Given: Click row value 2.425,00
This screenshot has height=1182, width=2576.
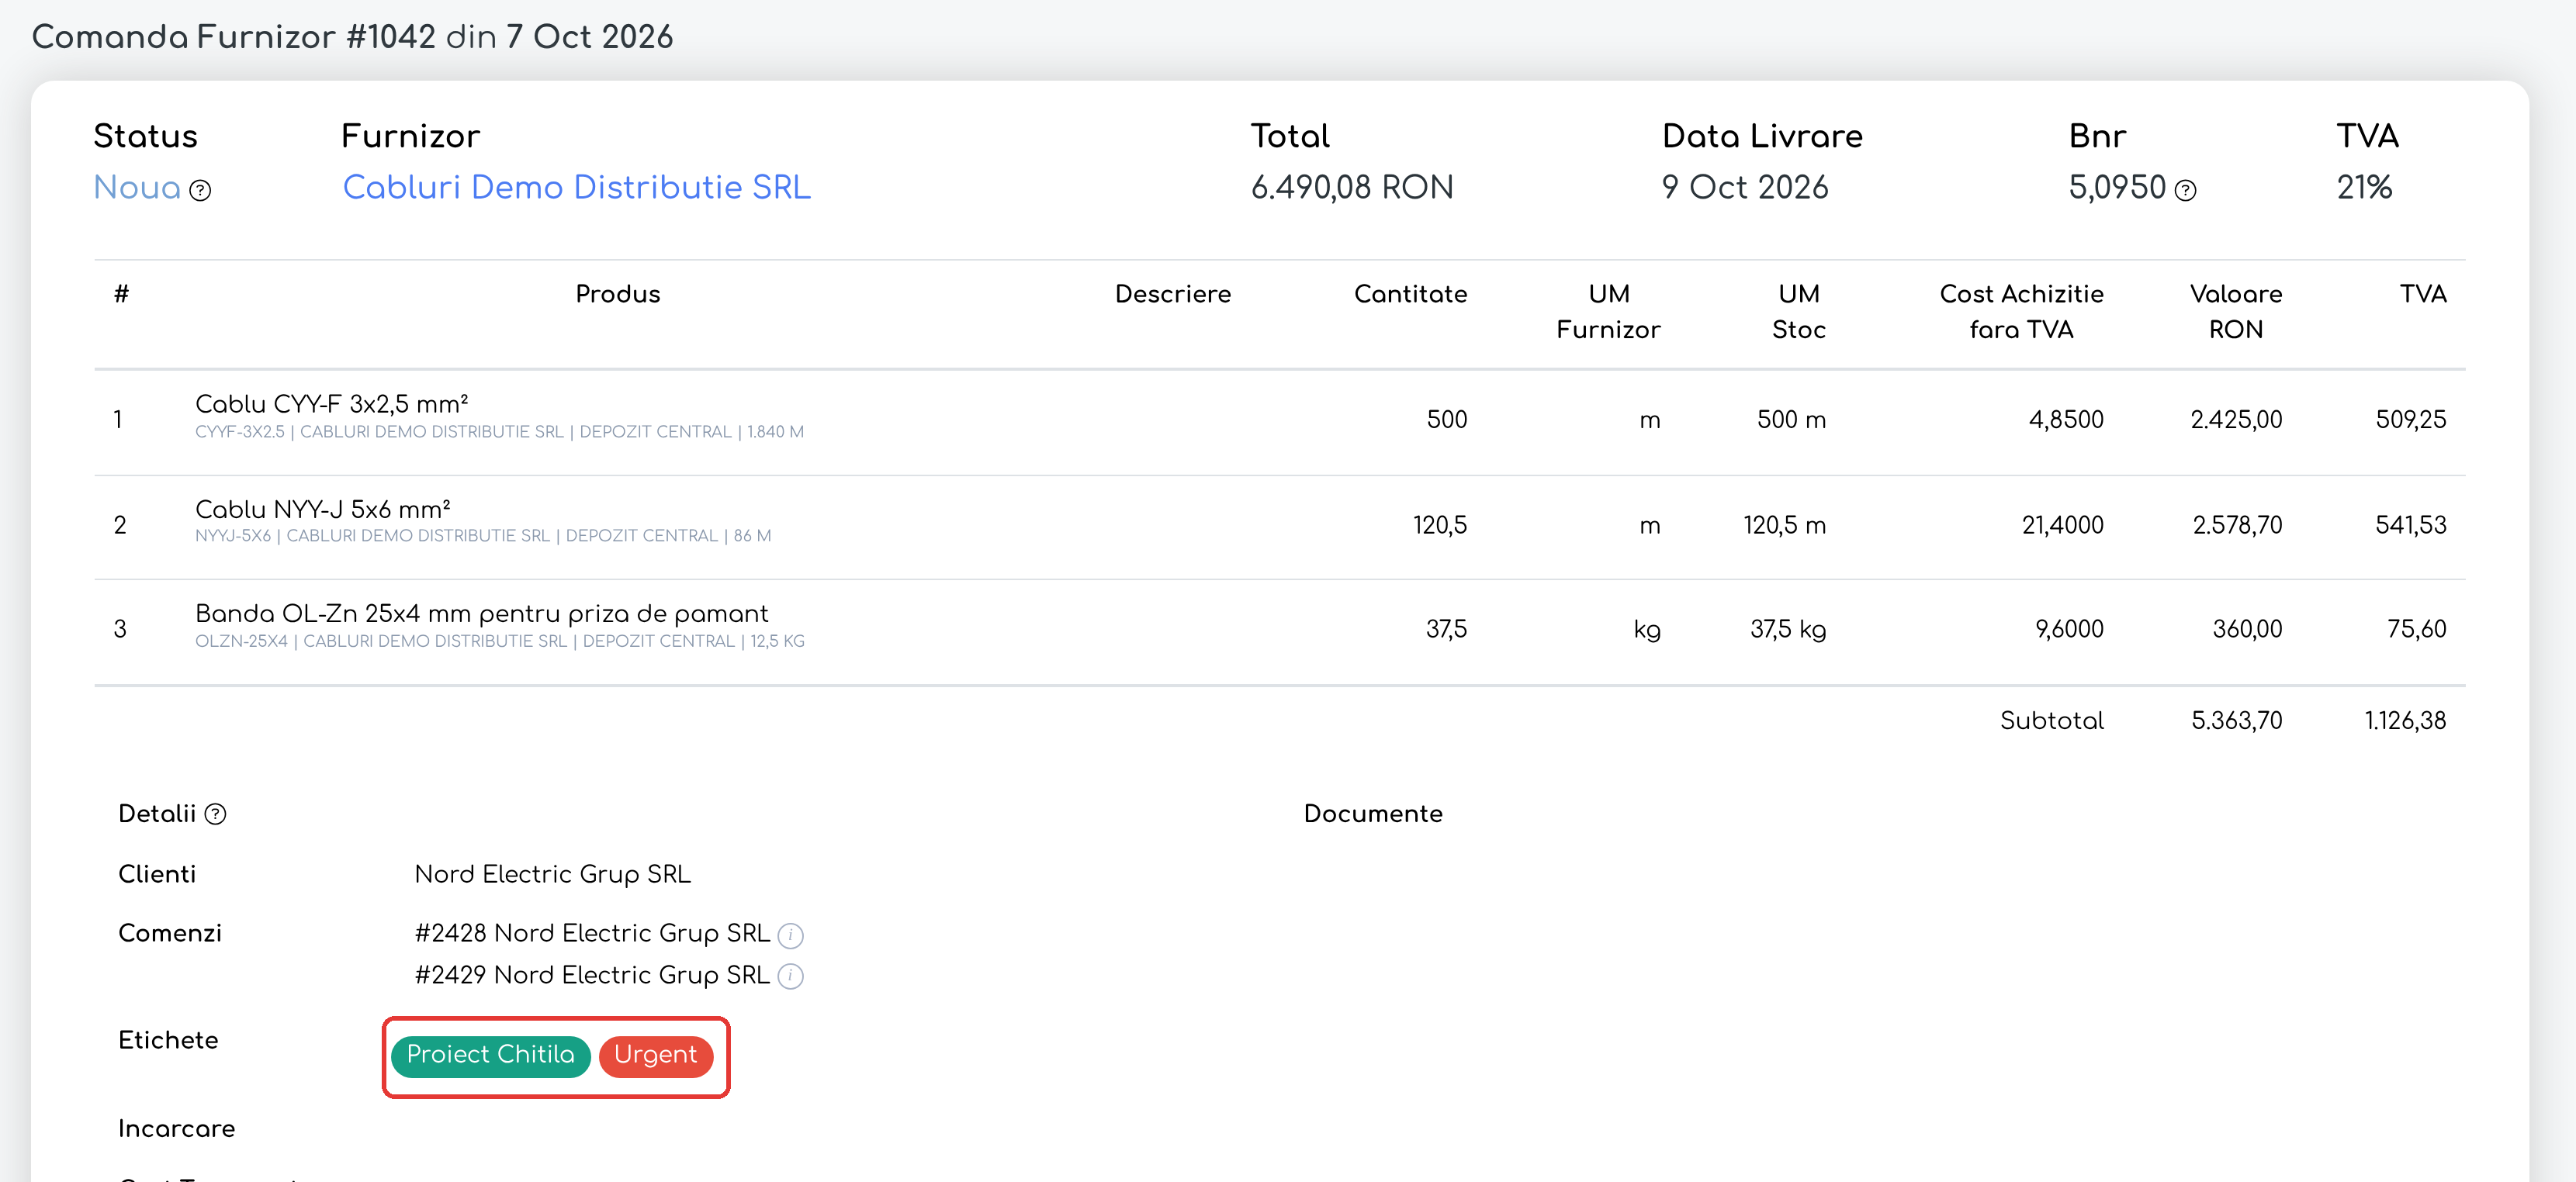Looking at the screenshot, I should pyautogui.click(x=2236, y=420).
